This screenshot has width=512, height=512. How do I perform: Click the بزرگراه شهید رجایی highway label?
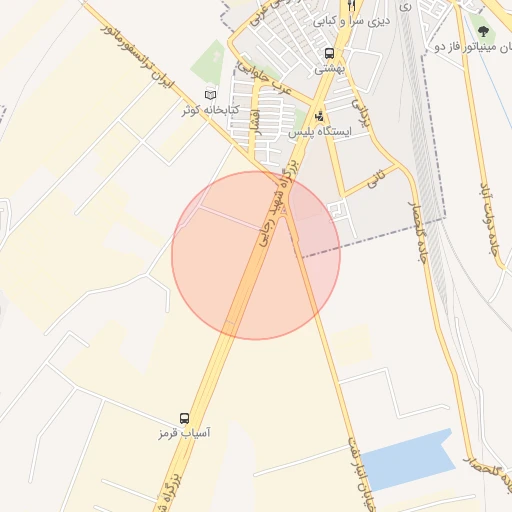click(x=278, y=202)
